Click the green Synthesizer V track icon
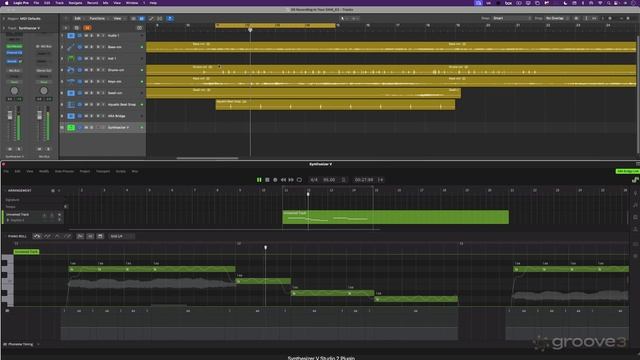The height and width of the screenshot is (360, 640). tap(71, 127)
